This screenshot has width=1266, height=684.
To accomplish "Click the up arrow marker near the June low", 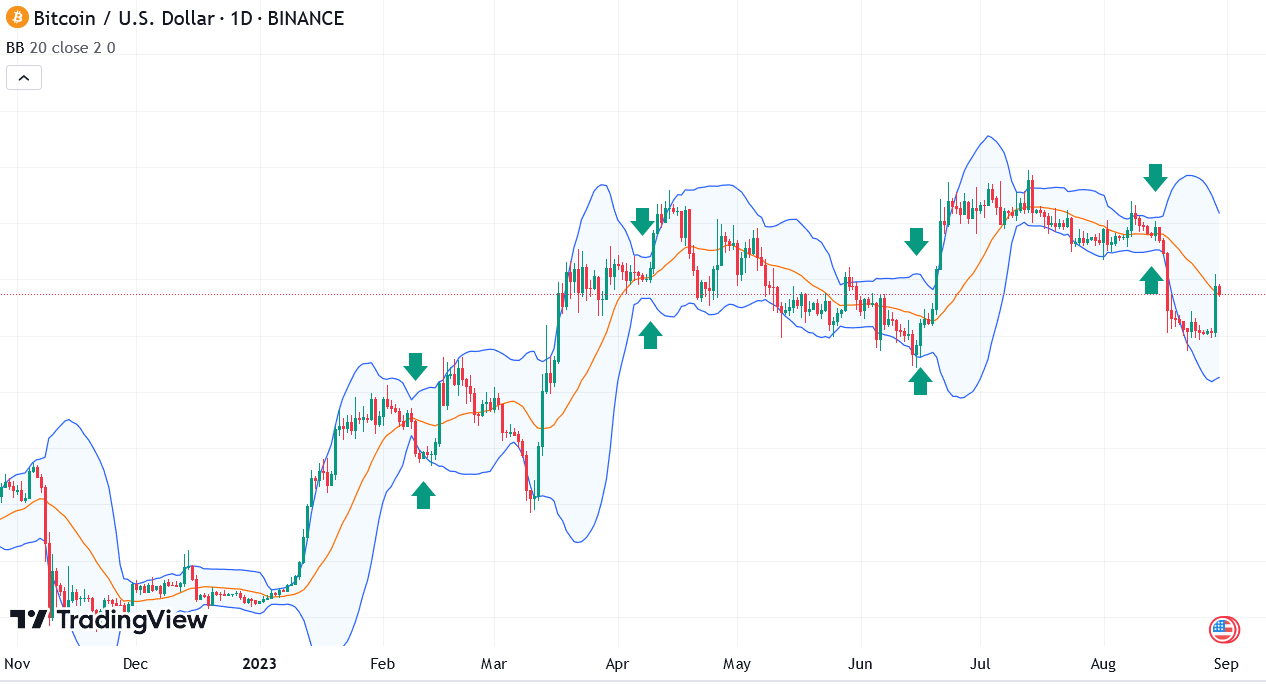I will 920,381.
